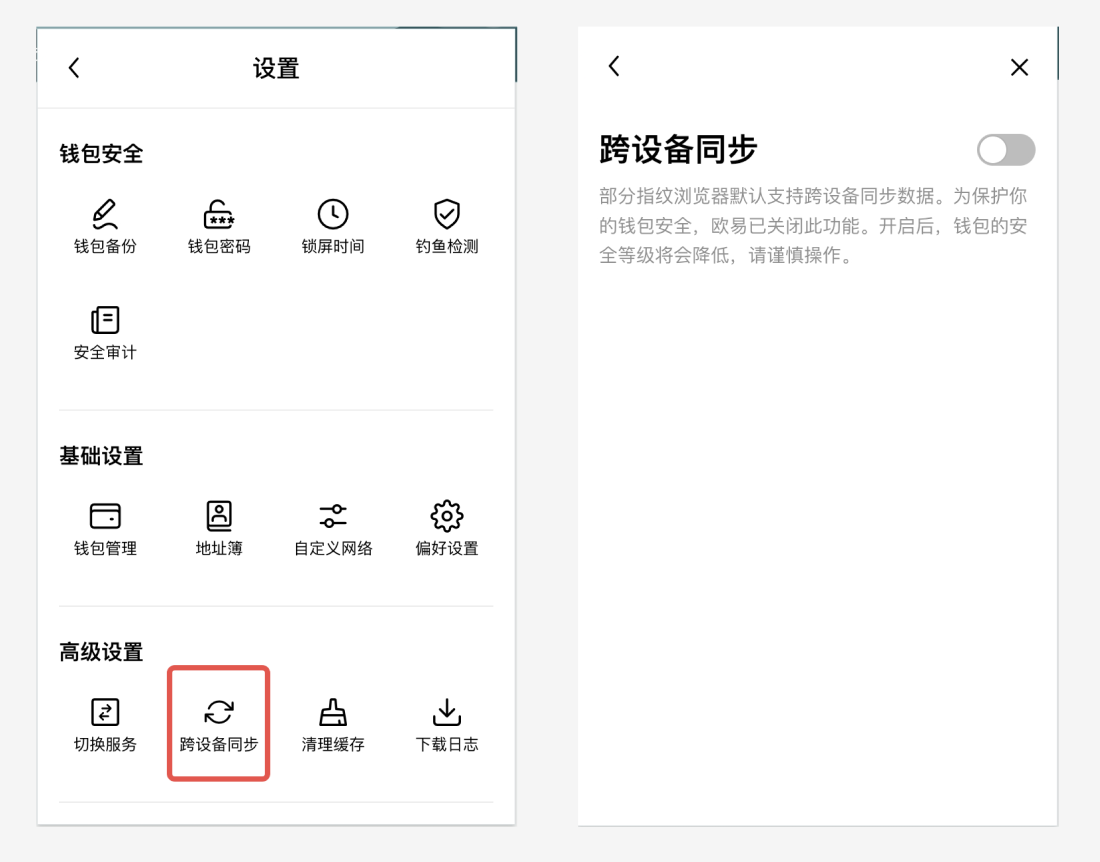The image size is (1100, 862).
Task: Tap the back arrow on the sync page
Action: [x=614, y=67]
